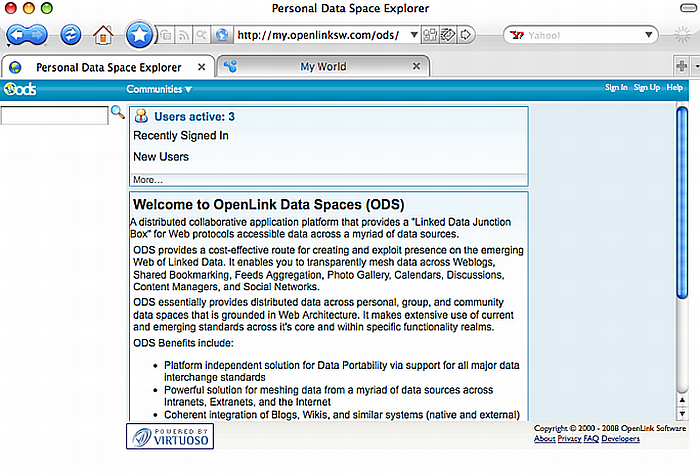This screenshot has width=700, height=476.
Task: Click the Powered by Virtuoso badge
Action: tap(166, 436)
